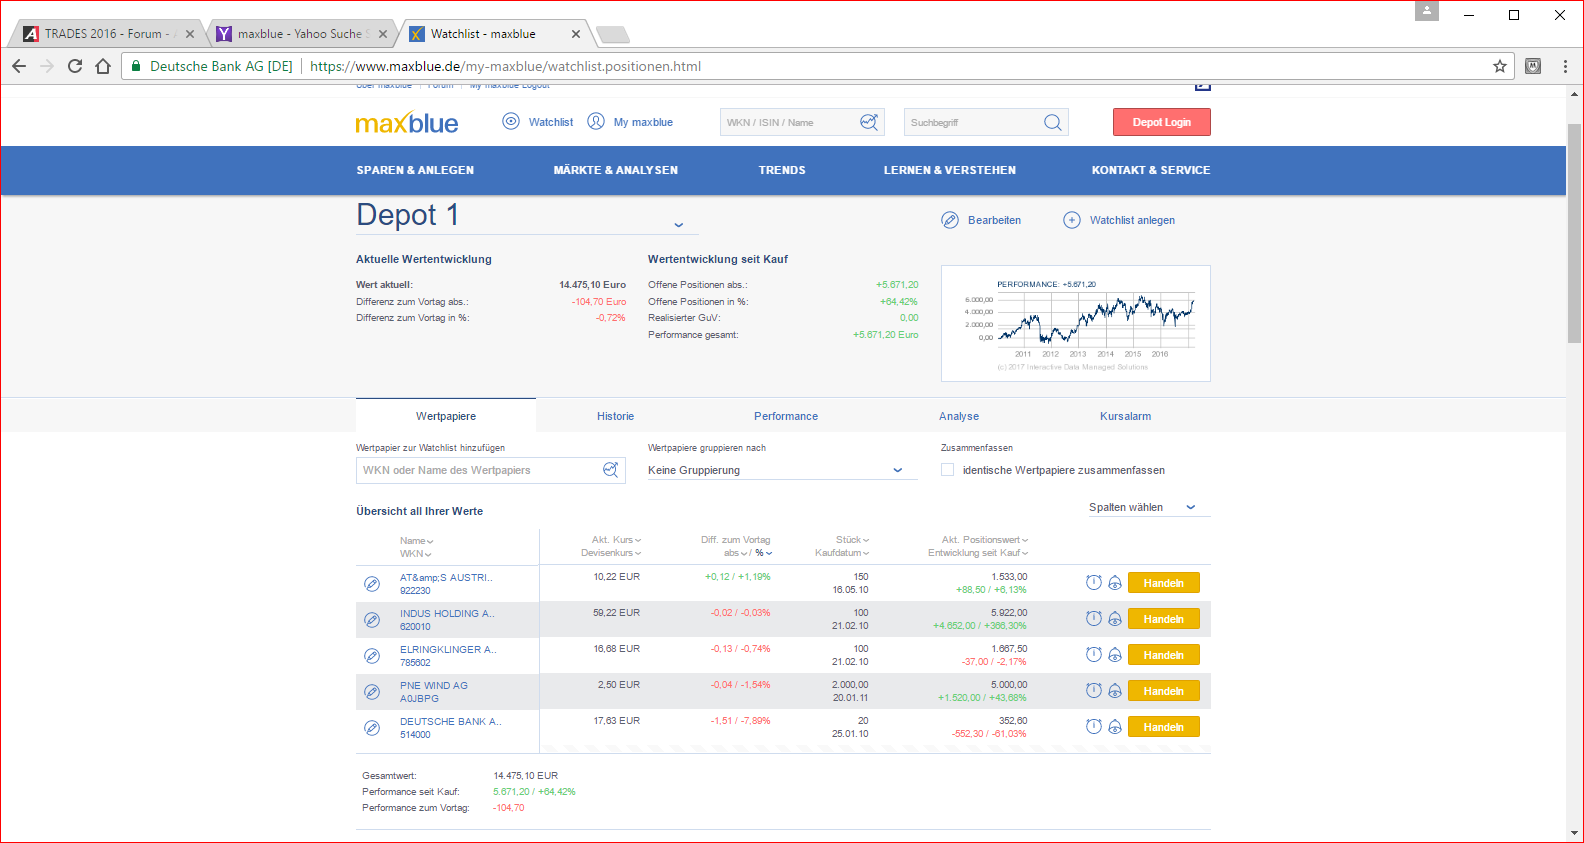Click the My maxblue user icon
Screen dimensions: 1584x843
point(596,122)
